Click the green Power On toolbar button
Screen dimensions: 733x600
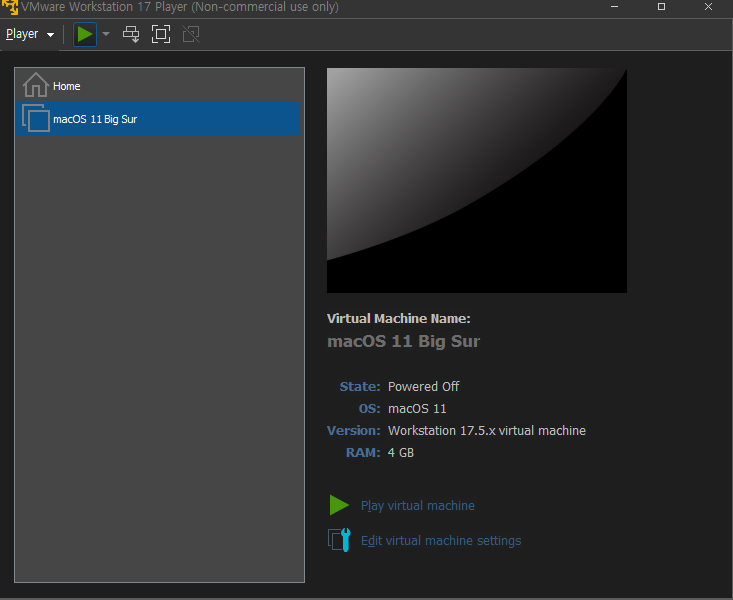[x=85, y=34]
